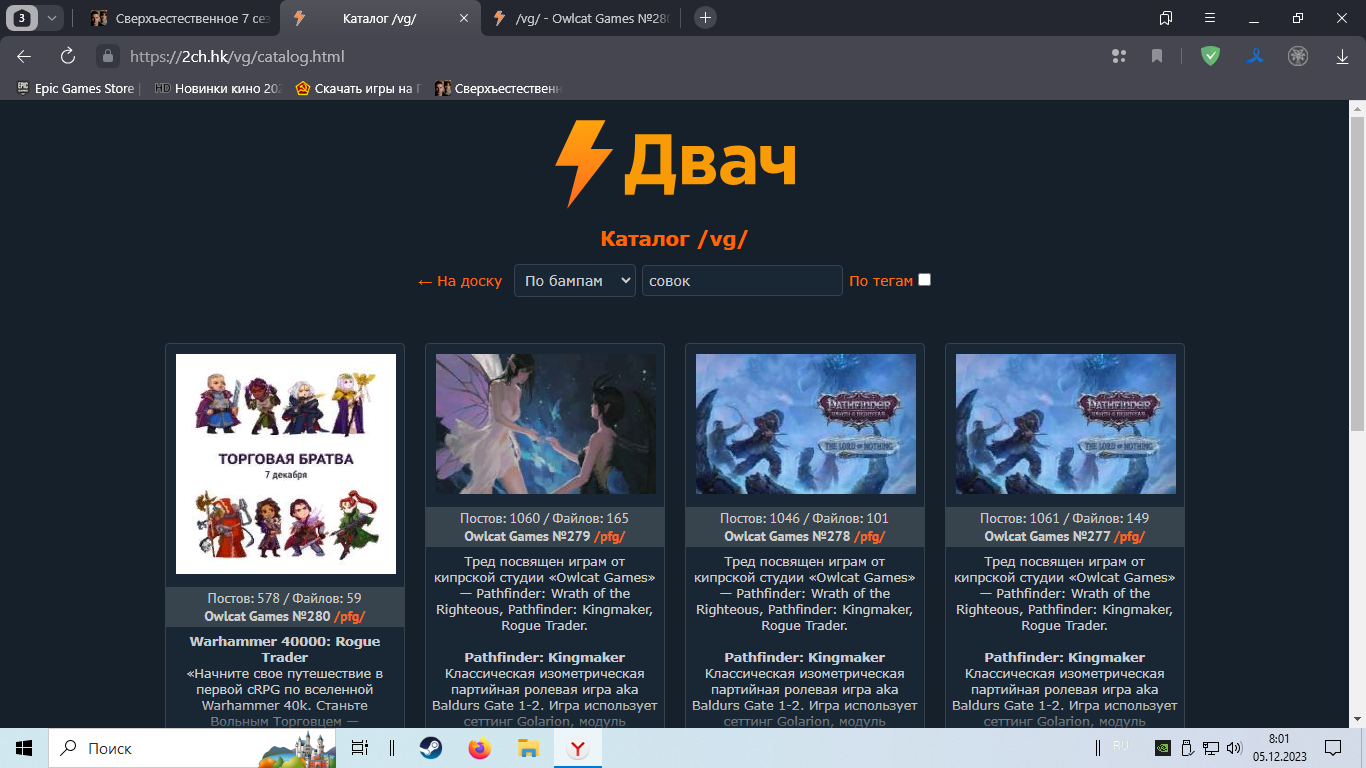
Task: Open the По бампам sort dropdown
Action: click(575, 281)
